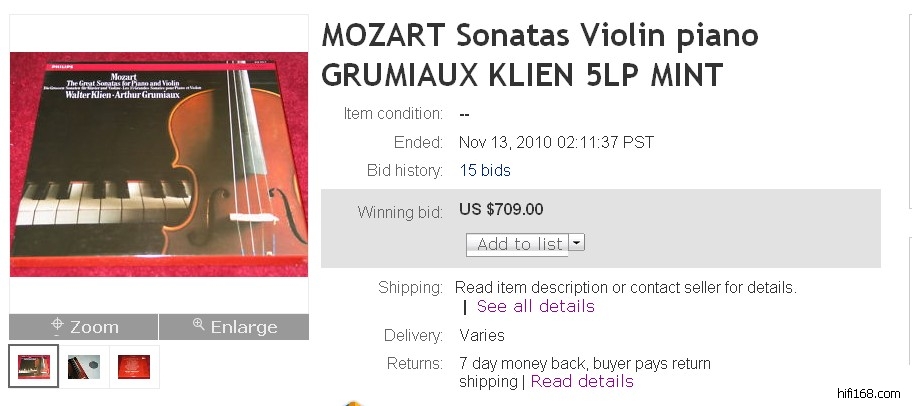Click the Item condition label
The width and height of the screenshot is (912, 406).
click(393, 114)
